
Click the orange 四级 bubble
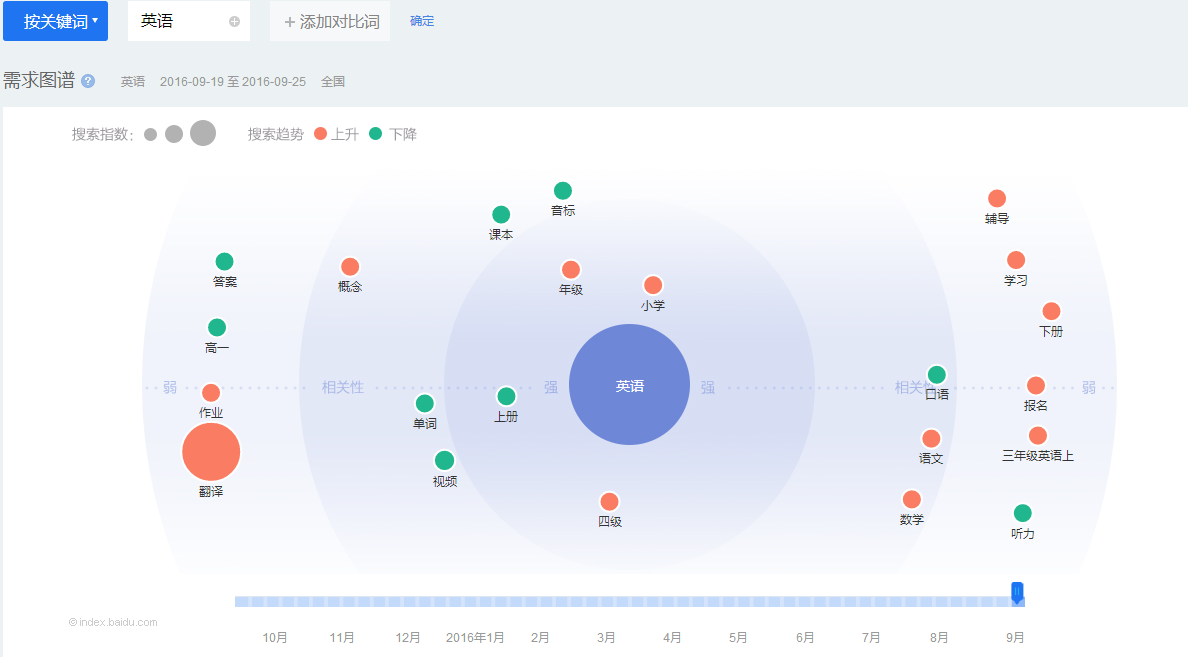[609, 502]
